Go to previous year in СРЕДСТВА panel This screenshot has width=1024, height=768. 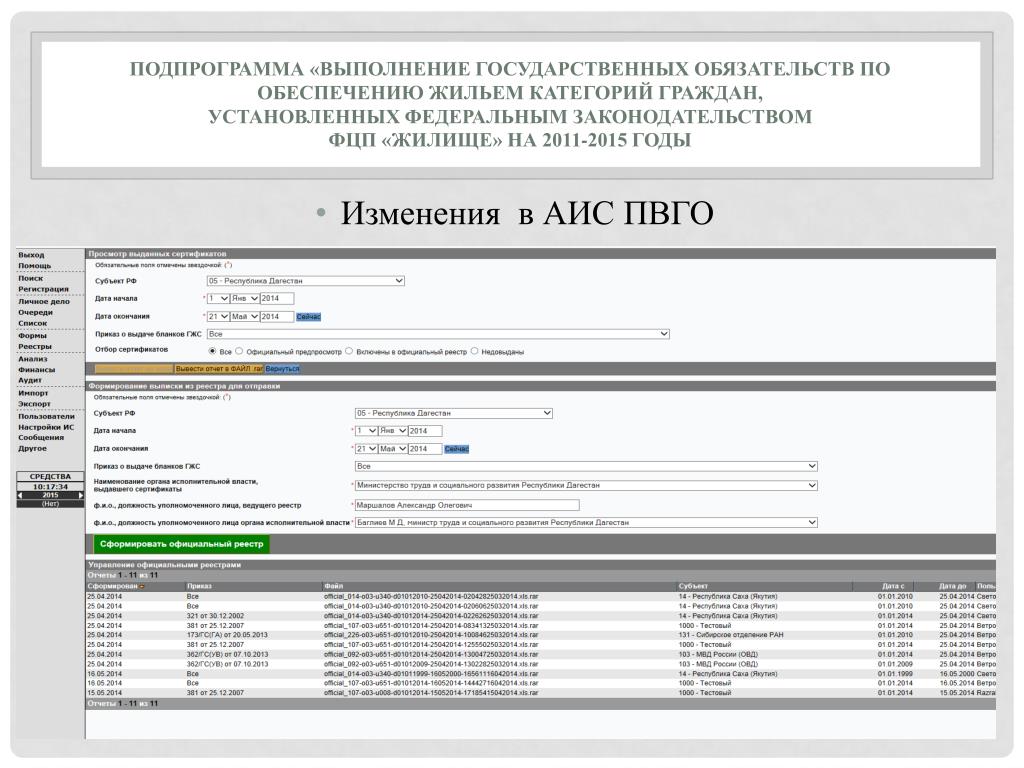coord(20,496)
